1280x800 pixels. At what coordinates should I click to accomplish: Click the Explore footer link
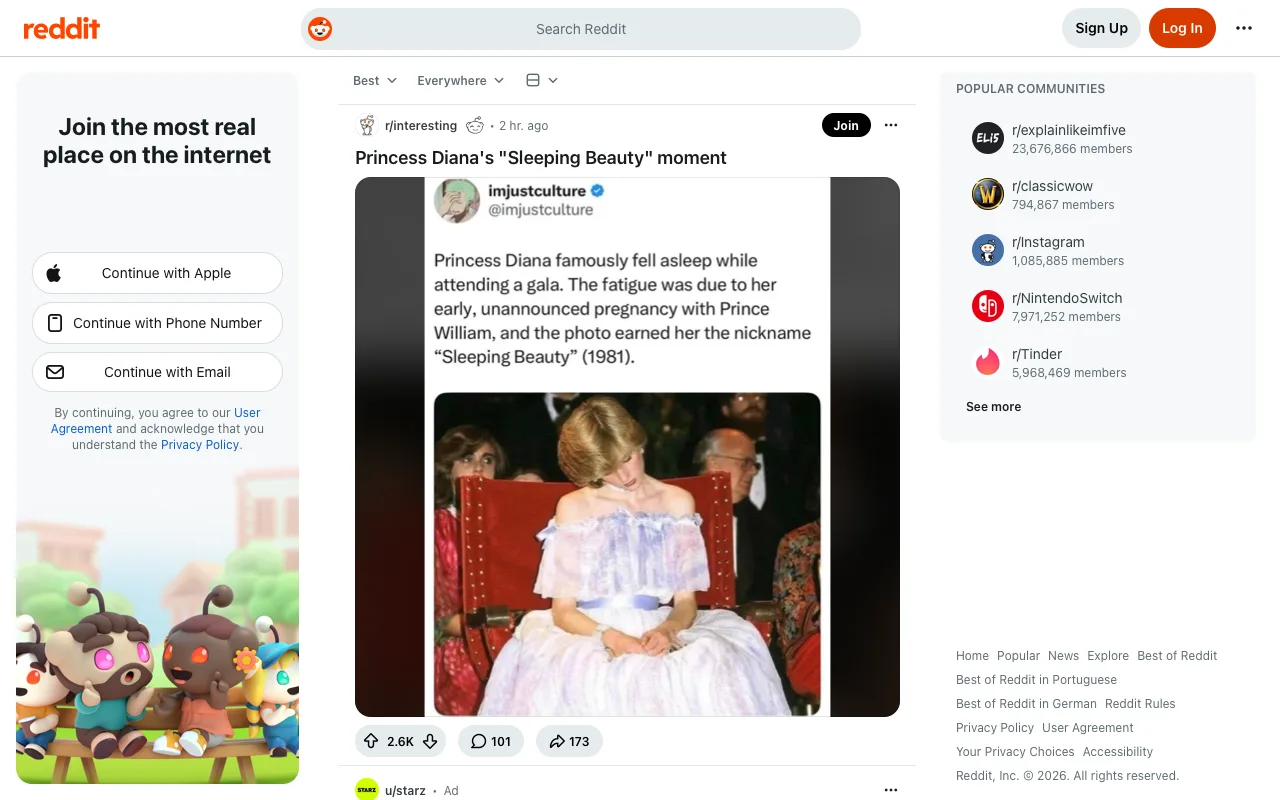tap(1108, 656)
